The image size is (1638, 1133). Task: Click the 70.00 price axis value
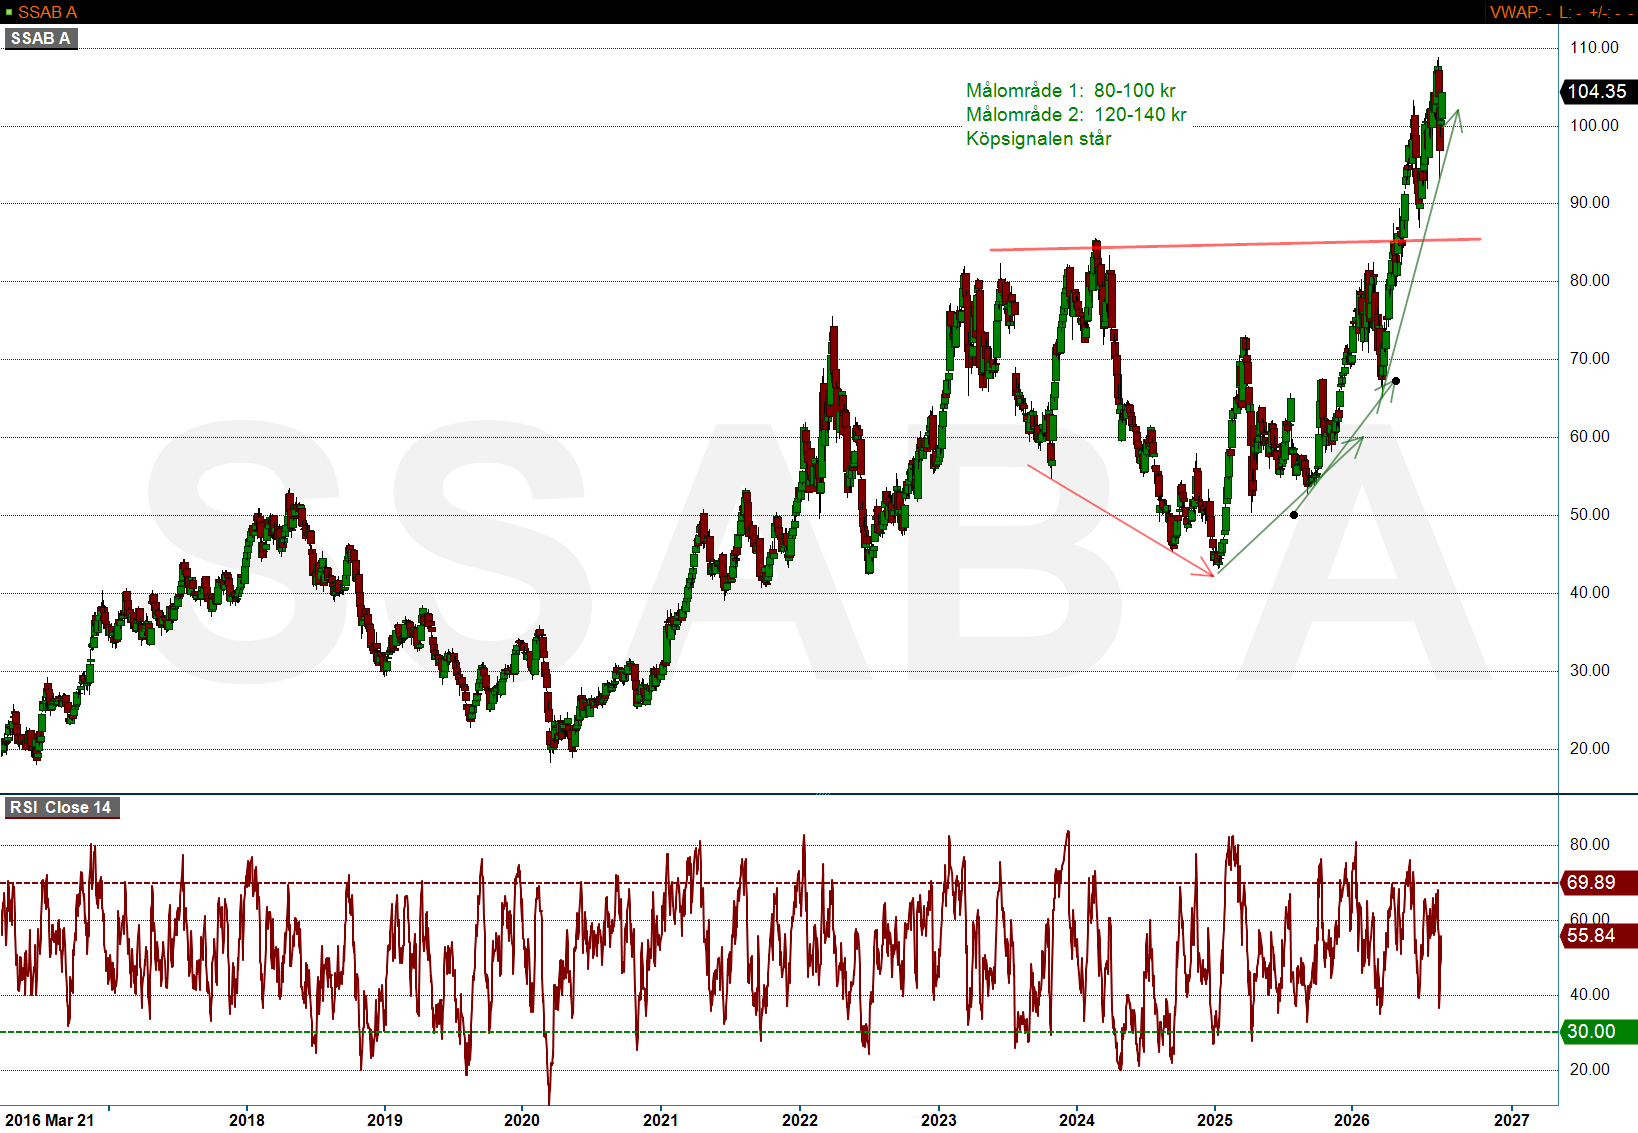(1590, 358)
